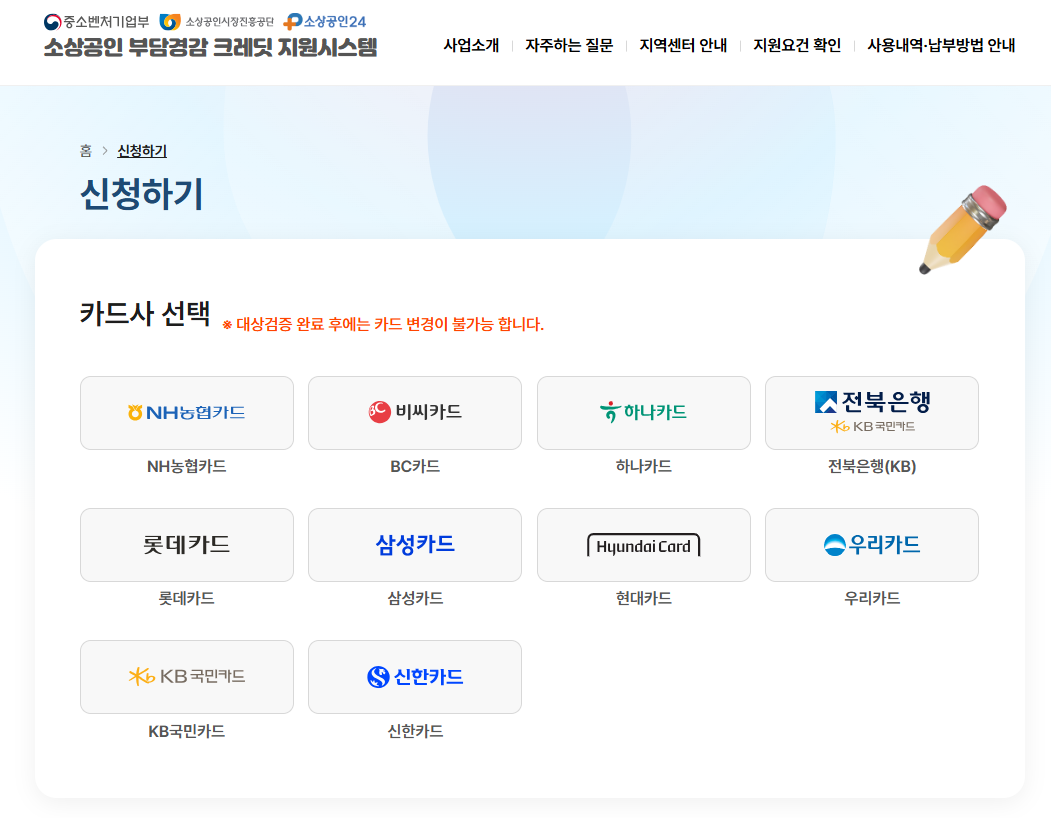Click the 소상공인 부담경감 크레딧 지원시스템 title
The image size is (1051, 818).
210,48
